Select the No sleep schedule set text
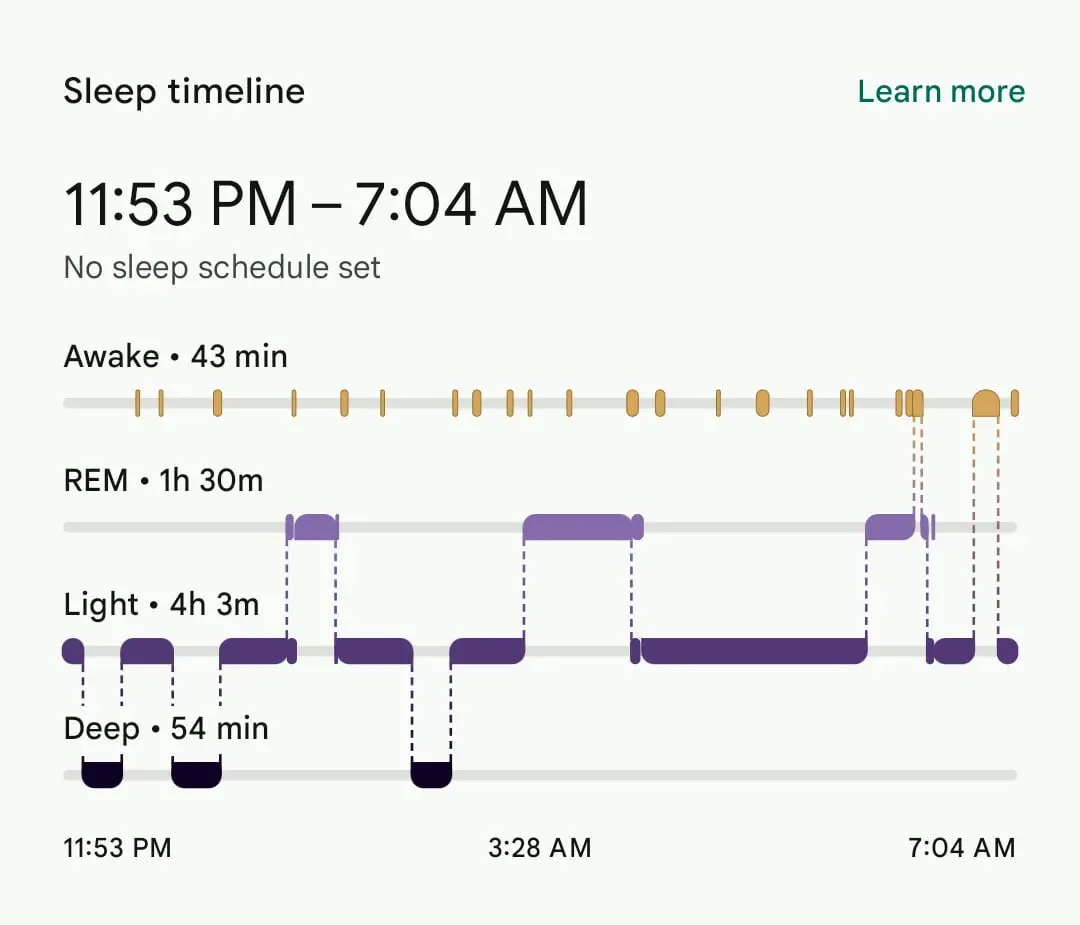The height and width of the screenshot is (925, 1080). (x=221, y=268)
